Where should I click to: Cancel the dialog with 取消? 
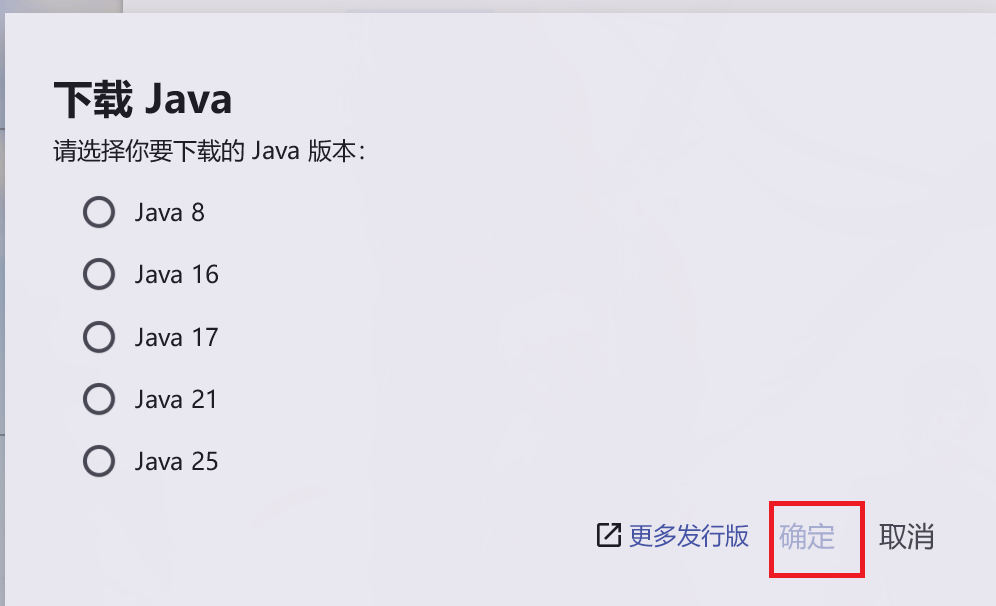906,537
